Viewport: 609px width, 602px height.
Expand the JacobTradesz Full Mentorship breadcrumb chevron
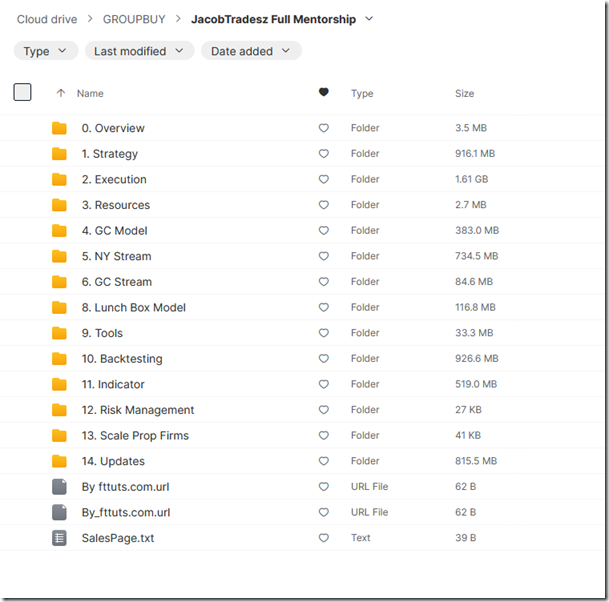point(369,19)
